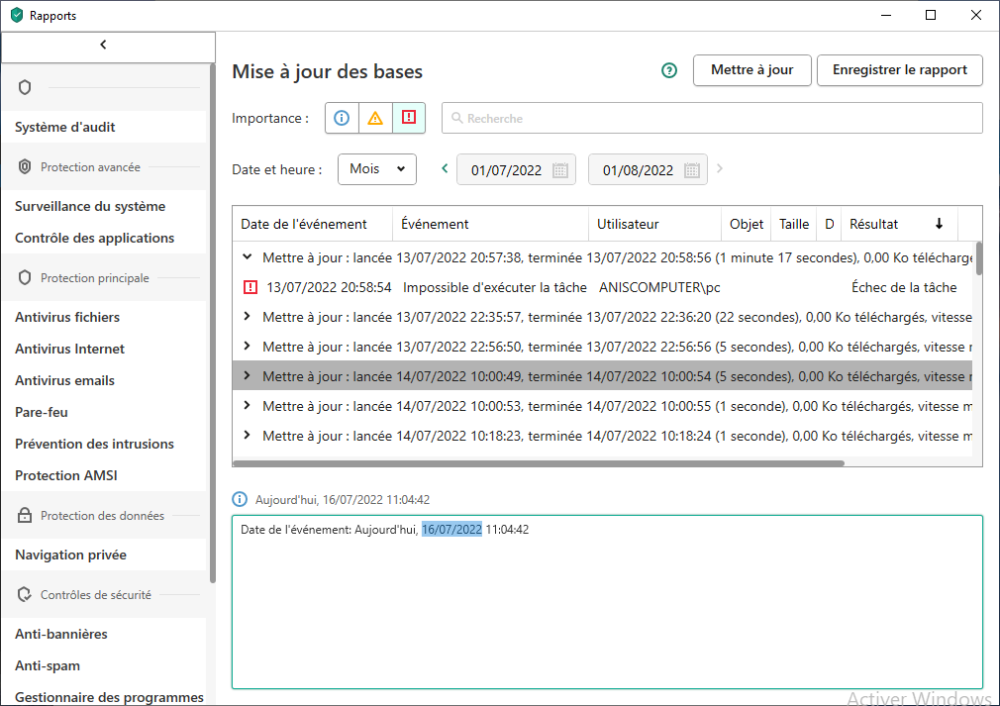The image size is (1000, 706).
Task: Click the blue info icon above details box
Action: 240,499
